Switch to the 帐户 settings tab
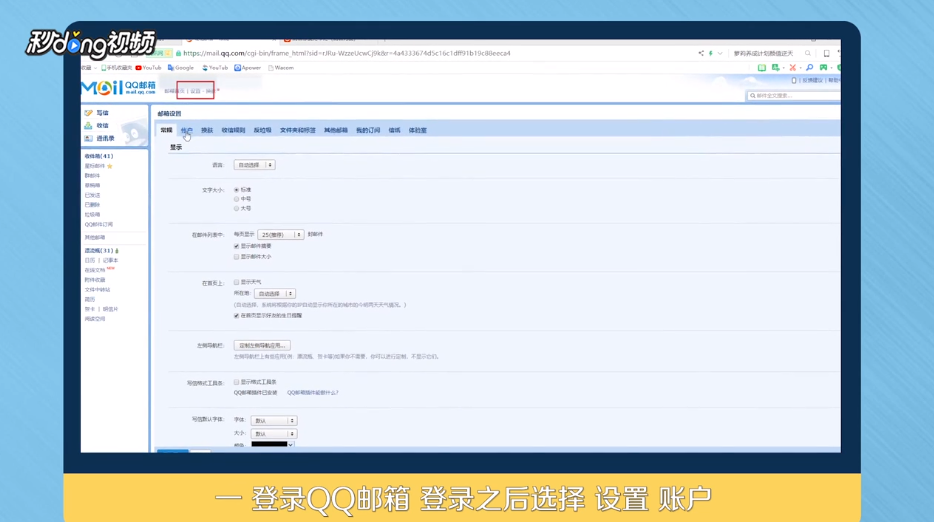 (186, 130)
